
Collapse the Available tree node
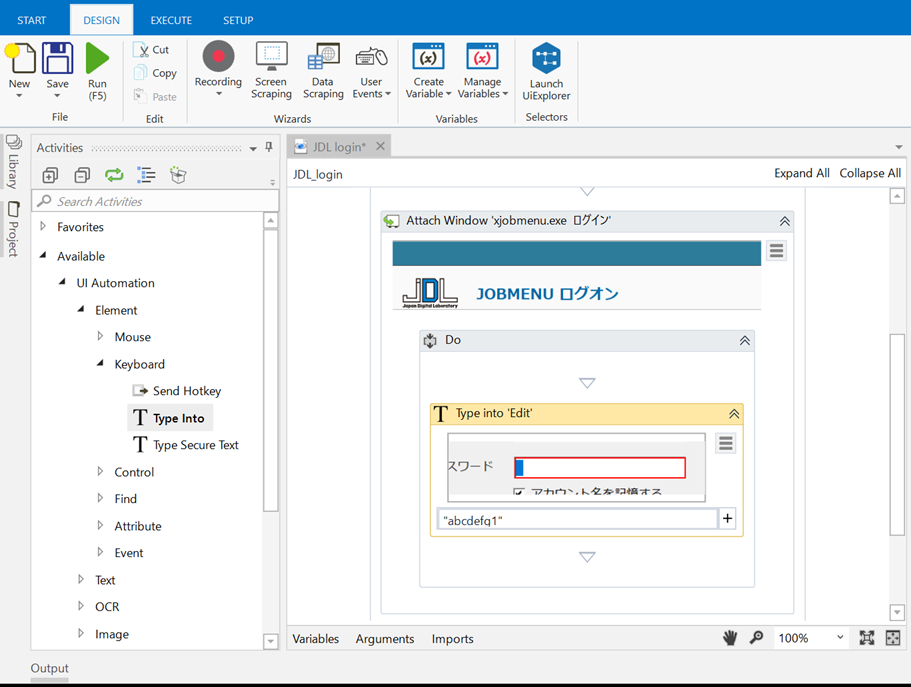(x=43, y=255)
